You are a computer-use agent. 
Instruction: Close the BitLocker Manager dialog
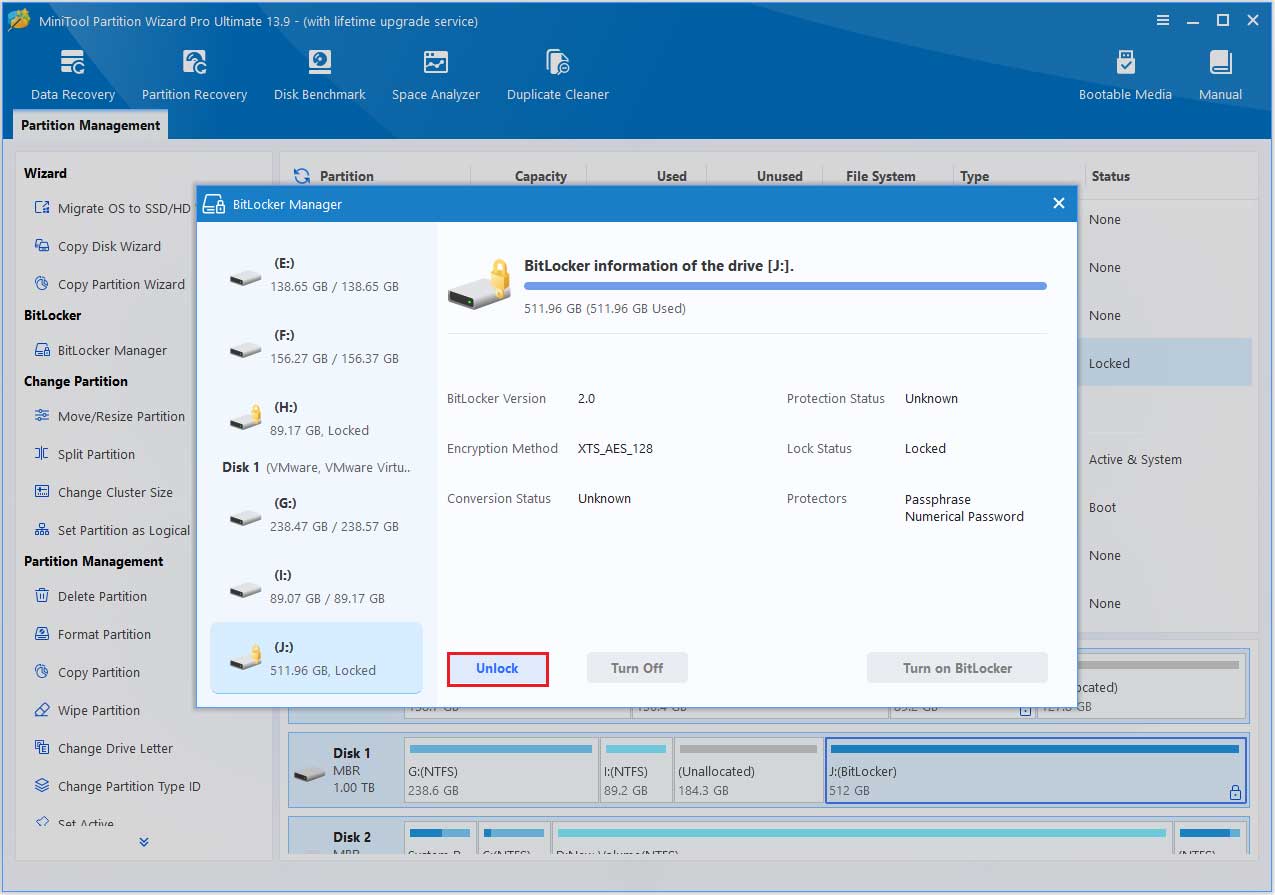coord(1059,203)
